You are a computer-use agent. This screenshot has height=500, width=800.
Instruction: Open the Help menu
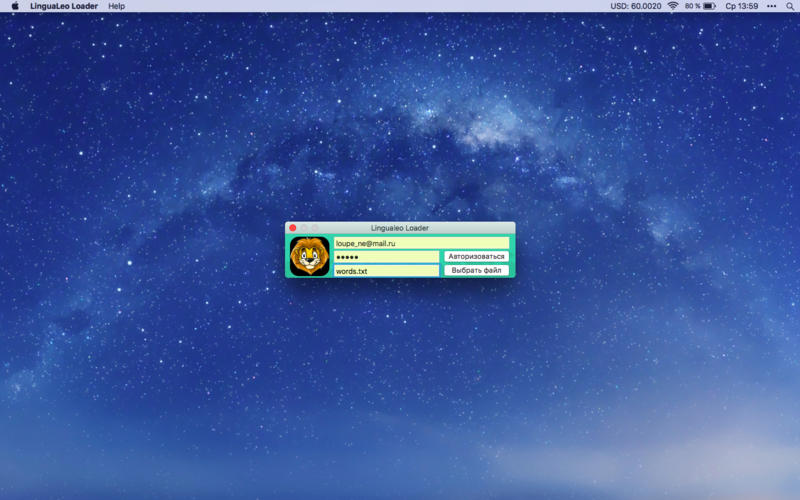click(117, 6)
